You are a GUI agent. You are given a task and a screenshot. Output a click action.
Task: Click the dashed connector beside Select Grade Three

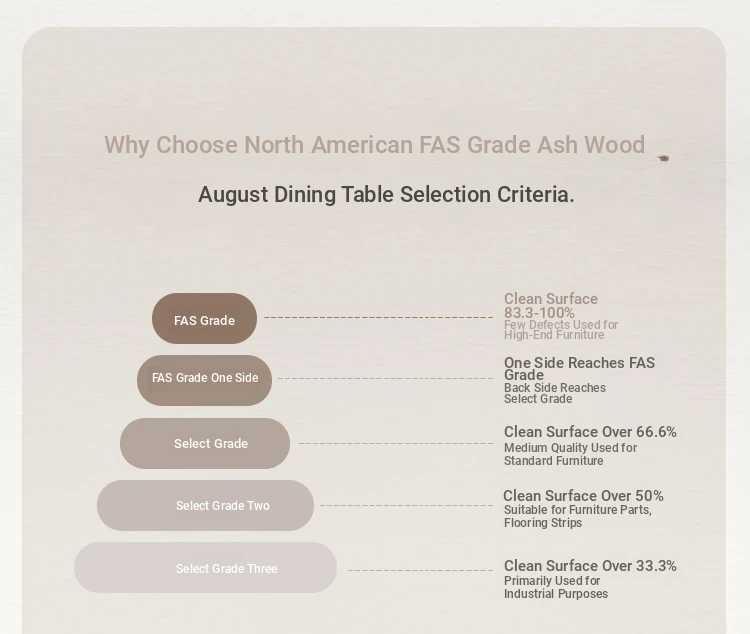[421, 571]
